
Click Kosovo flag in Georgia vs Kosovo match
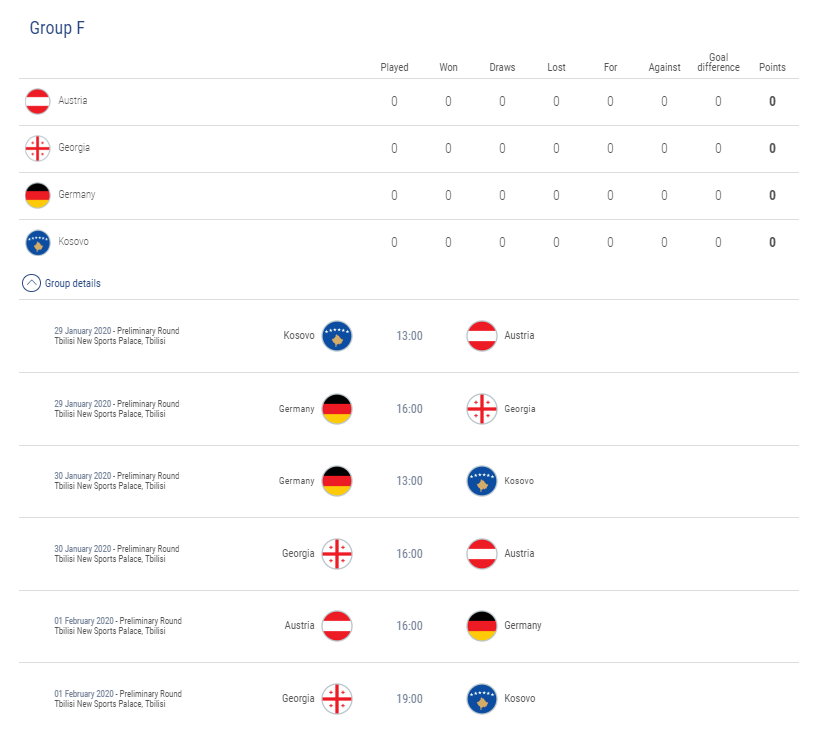coord(482,699)
